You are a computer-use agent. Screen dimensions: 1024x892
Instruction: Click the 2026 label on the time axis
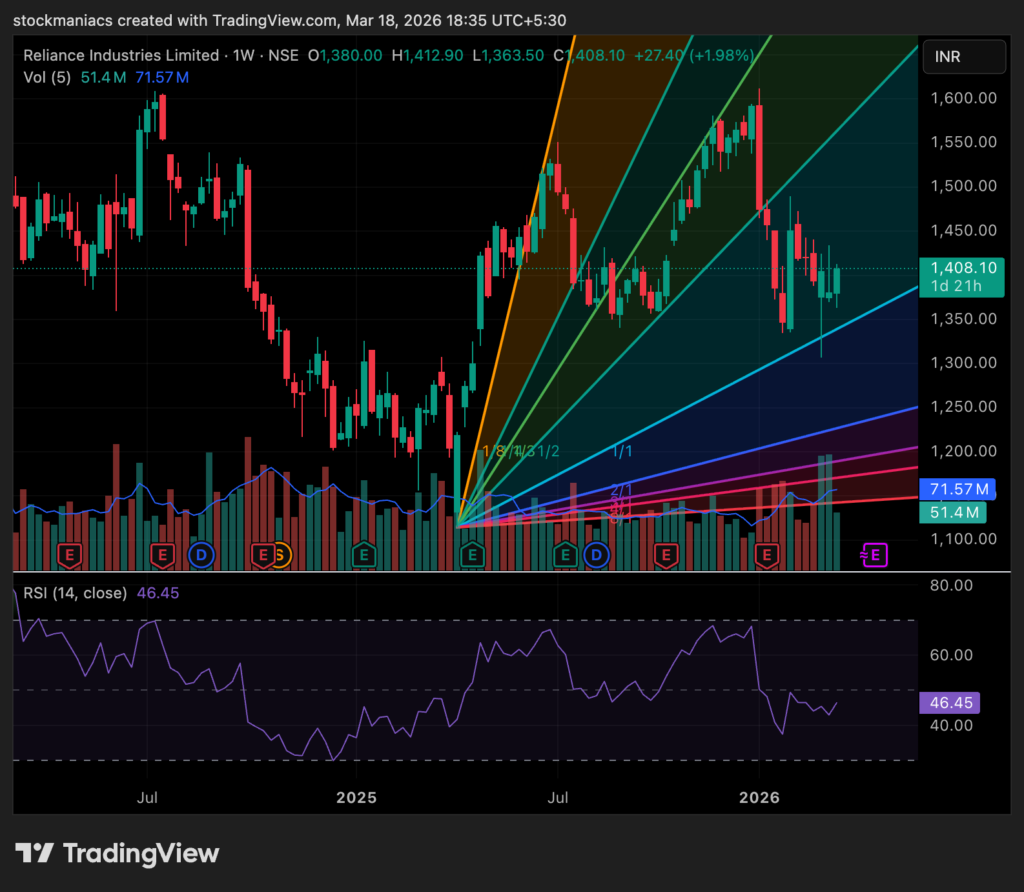click(759, 798)
